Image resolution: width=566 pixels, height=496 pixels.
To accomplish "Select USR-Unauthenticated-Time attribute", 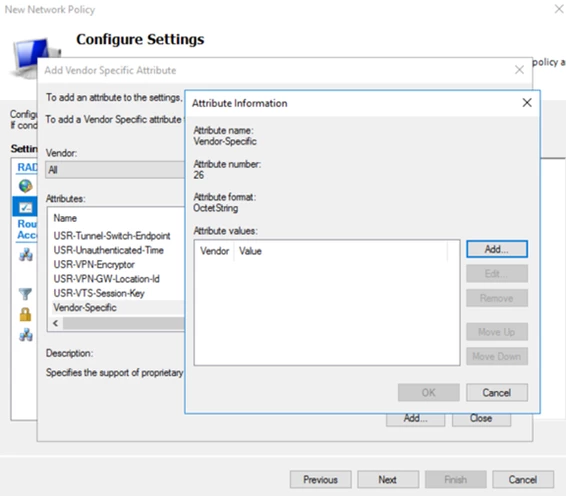I will click(x=108, y=250).
